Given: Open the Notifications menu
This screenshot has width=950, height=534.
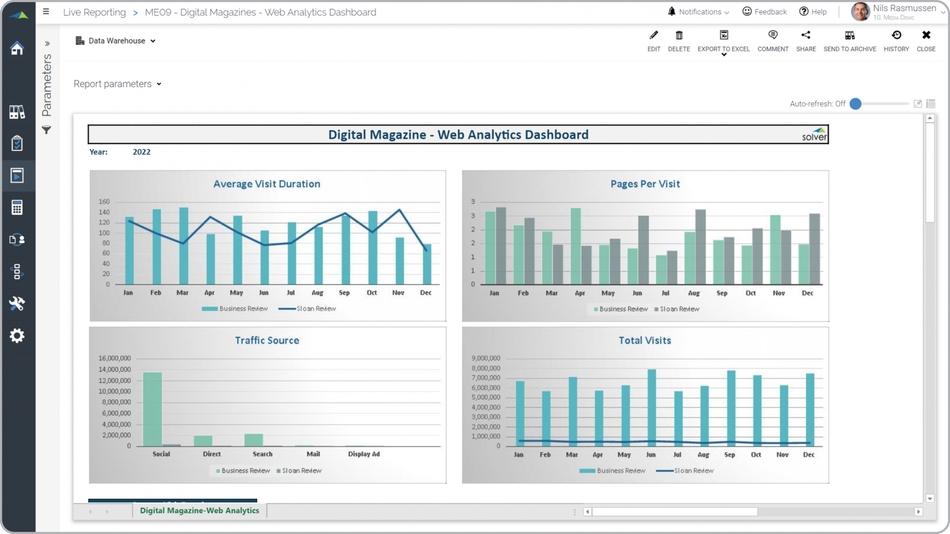Looking at the screenshot, I should pyautogui.click(x=699, y=12).
